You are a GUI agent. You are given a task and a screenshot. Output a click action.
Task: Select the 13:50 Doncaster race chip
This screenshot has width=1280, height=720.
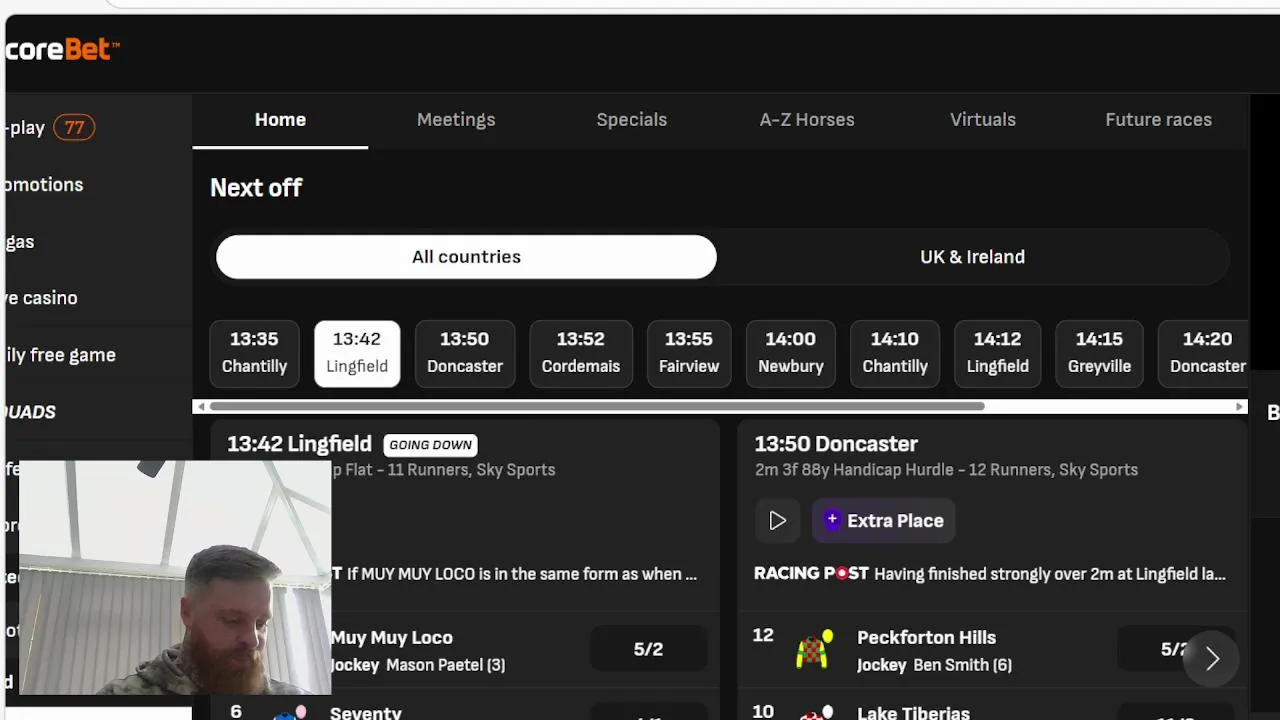point(465,353)
